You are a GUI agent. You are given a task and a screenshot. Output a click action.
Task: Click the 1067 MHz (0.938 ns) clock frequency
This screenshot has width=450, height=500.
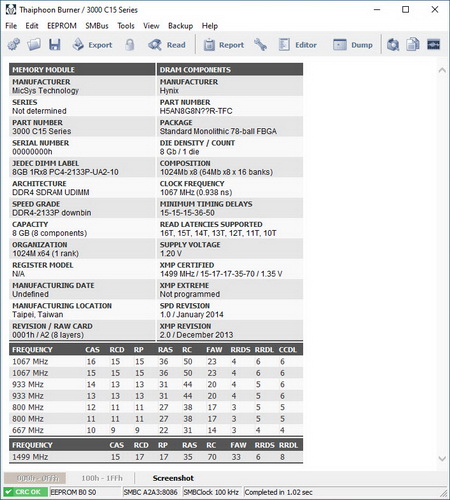tap(196, 192)
